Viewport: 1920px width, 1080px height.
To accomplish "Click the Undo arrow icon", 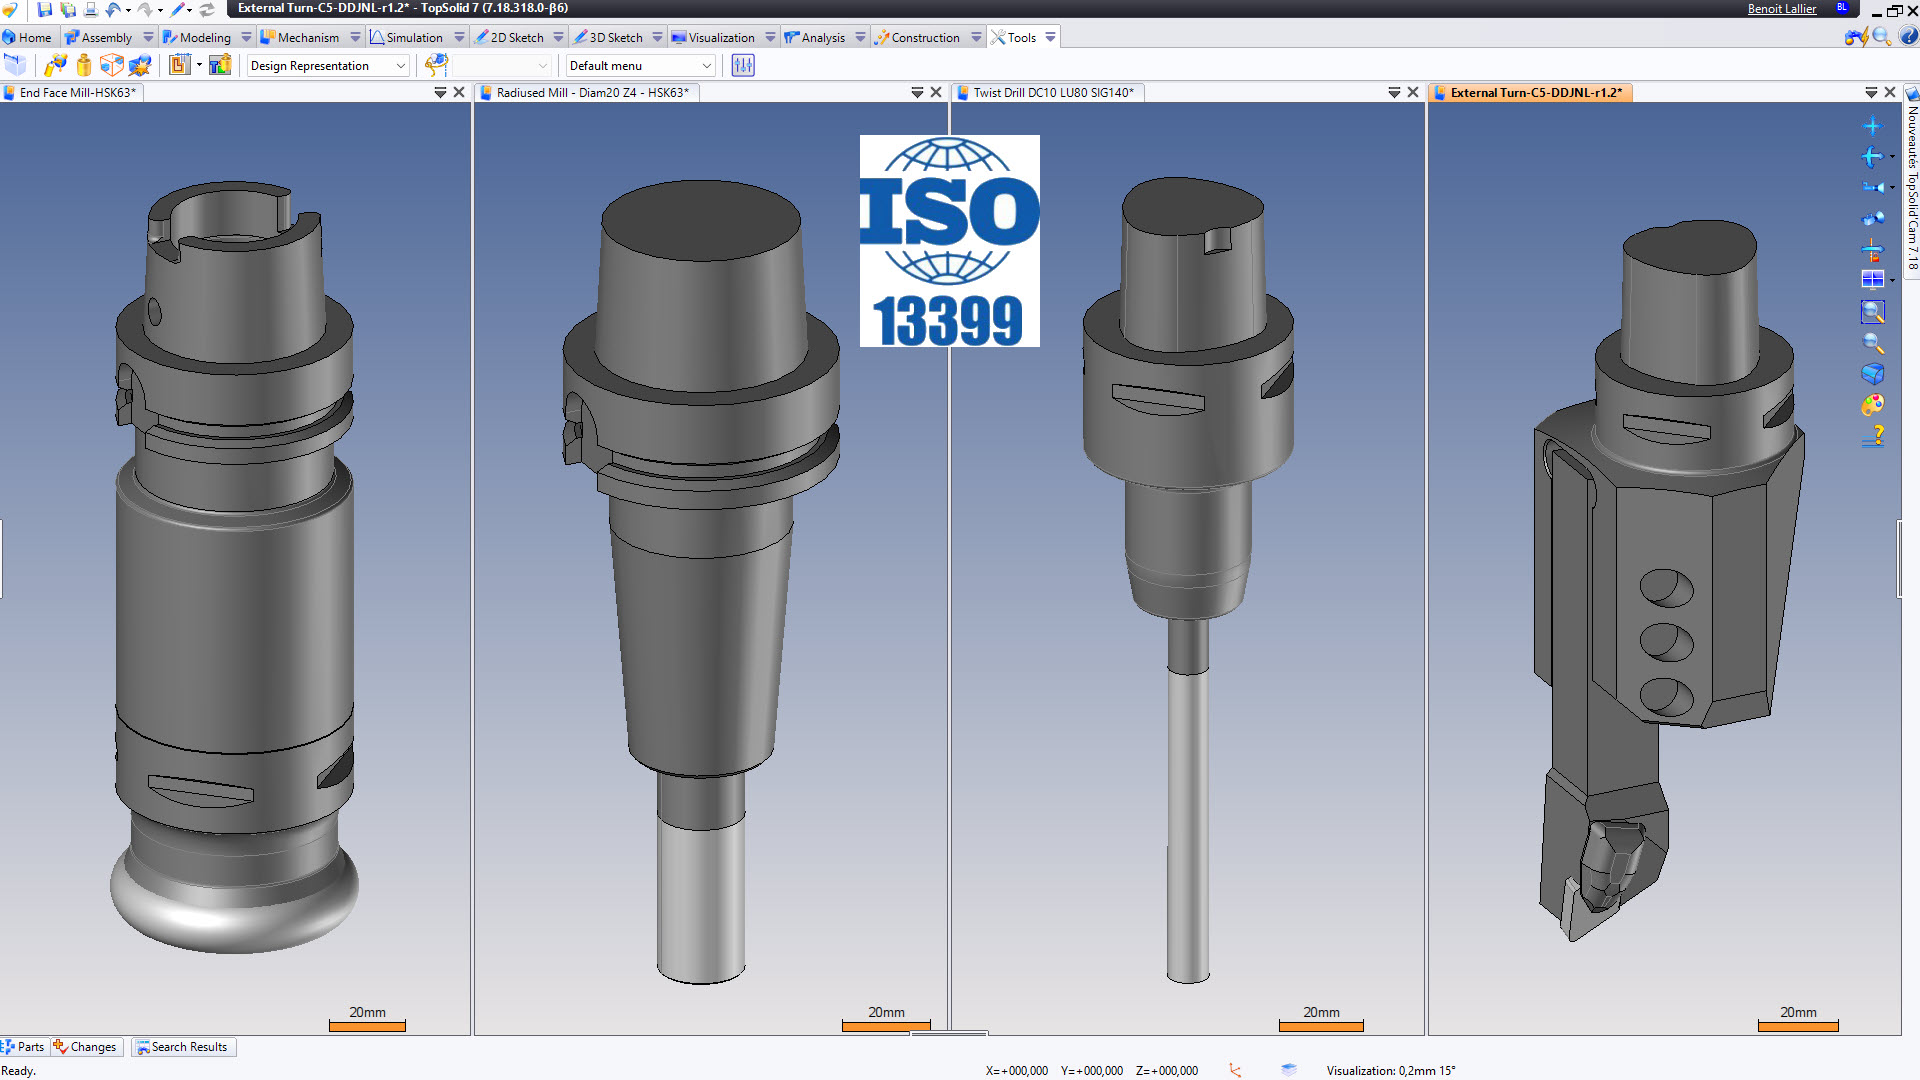I will [x=113, y=9].
